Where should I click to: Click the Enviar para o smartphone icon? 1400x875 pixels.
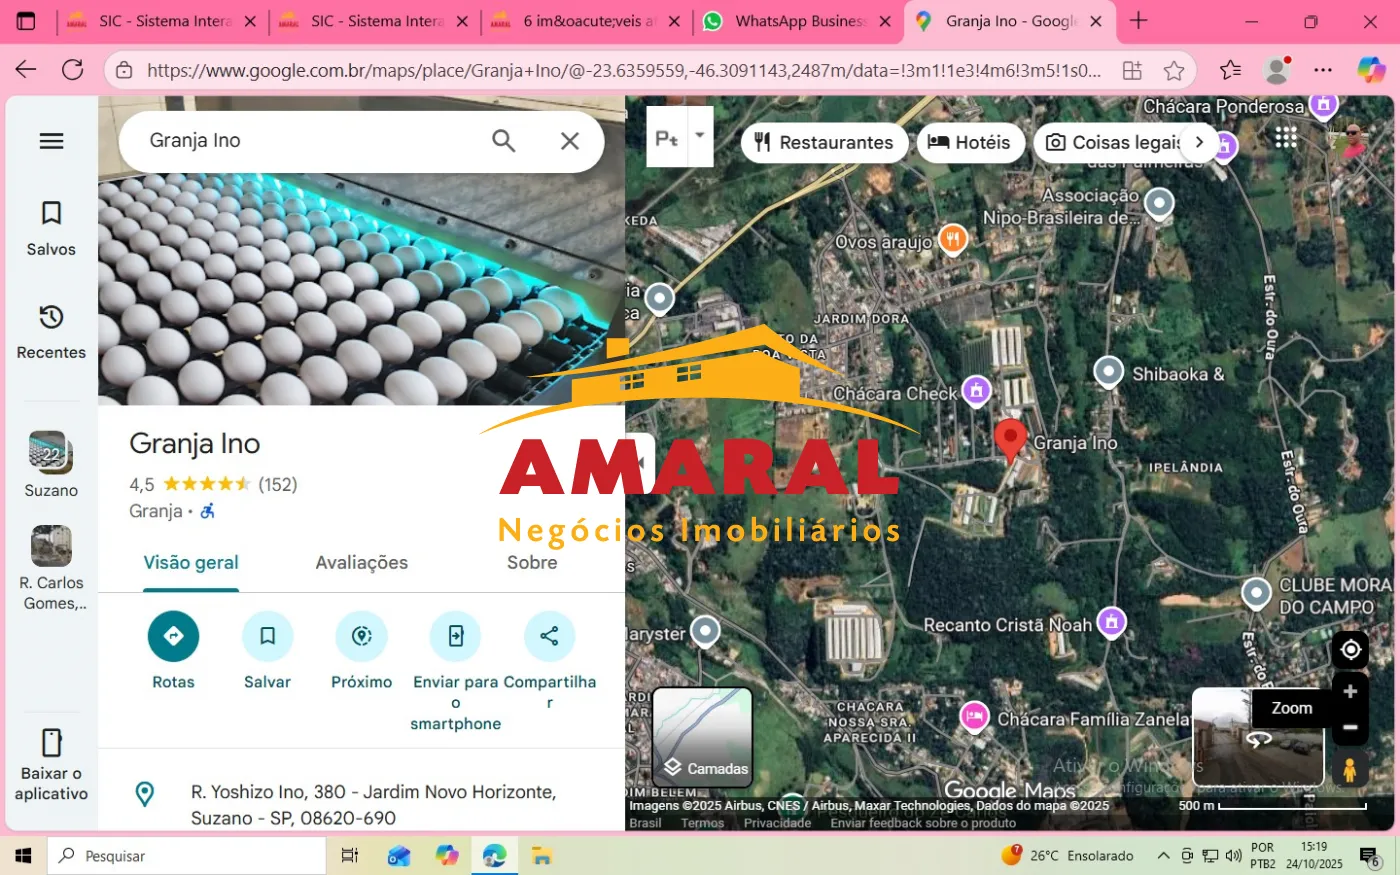point(455,636)
